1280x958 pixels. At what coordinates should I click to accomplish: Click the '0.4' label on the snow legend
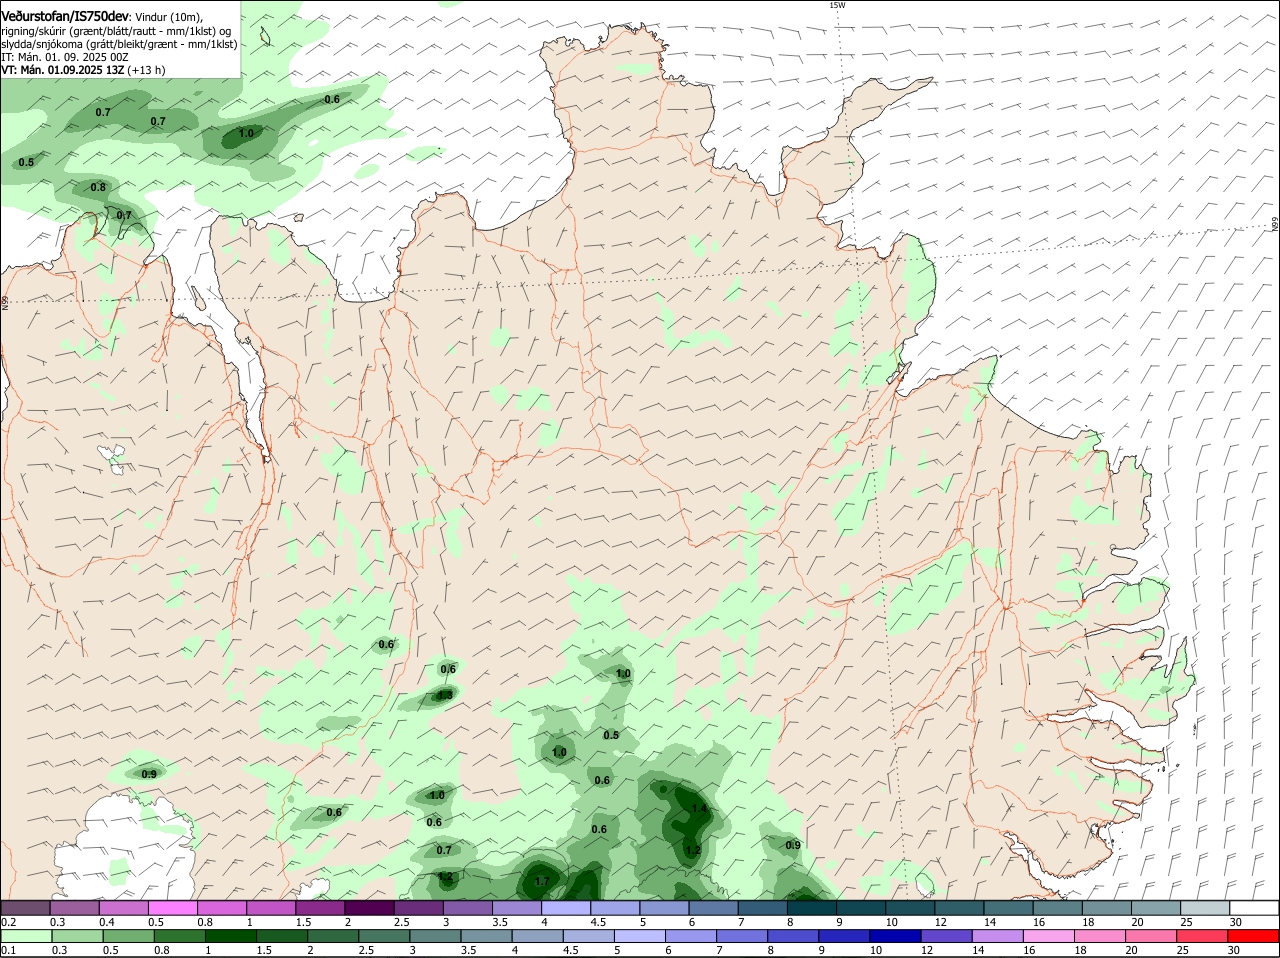[x=107, y=921]
